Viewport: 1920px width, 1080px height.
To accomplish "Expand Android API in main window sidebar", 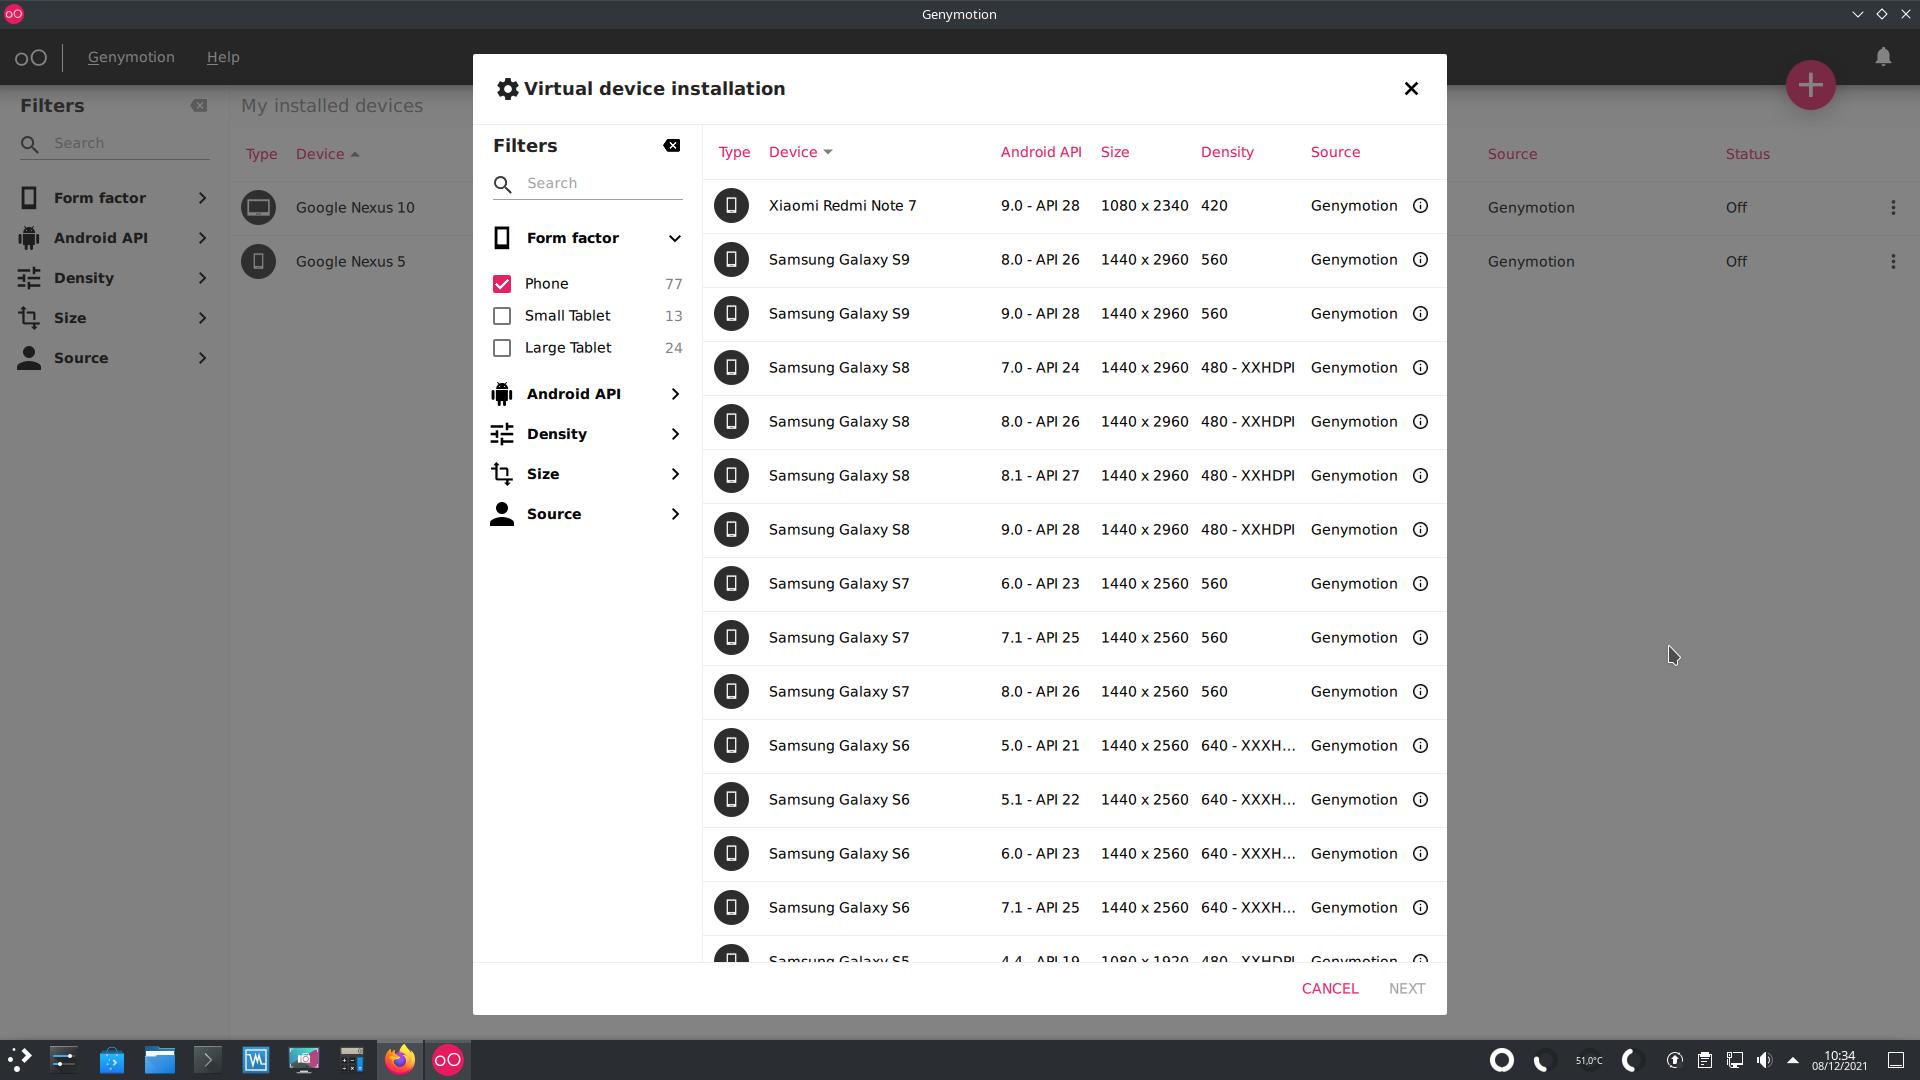I will tap(202, 238).
